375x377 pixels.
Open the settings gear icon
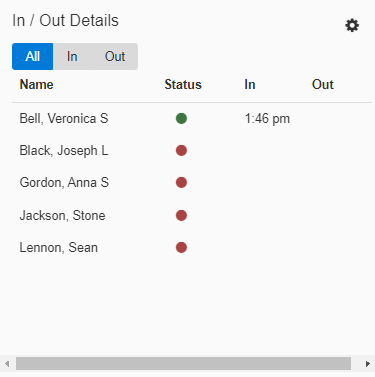coord(352,25)
